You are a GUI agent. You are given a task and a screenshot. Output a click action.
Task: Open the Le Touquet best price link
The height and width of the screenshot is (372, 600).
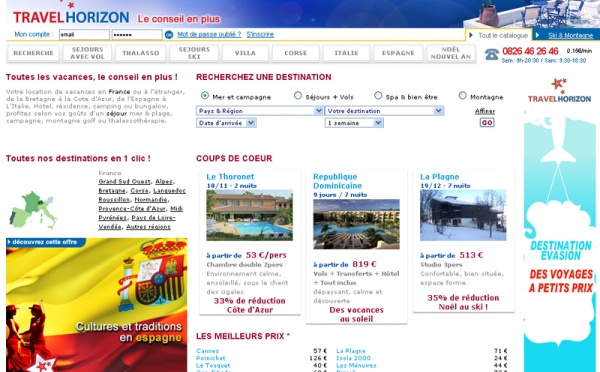(213, 365)
